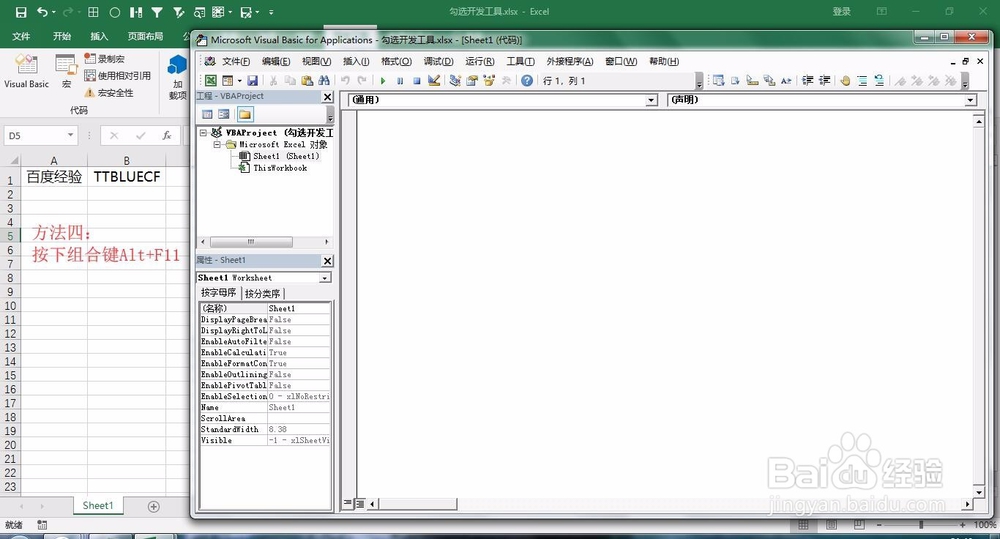Image resolution: width=1000 pixels, height=539 pixels.
Task: Add a new sheet with the plus button
Action: 154,506
